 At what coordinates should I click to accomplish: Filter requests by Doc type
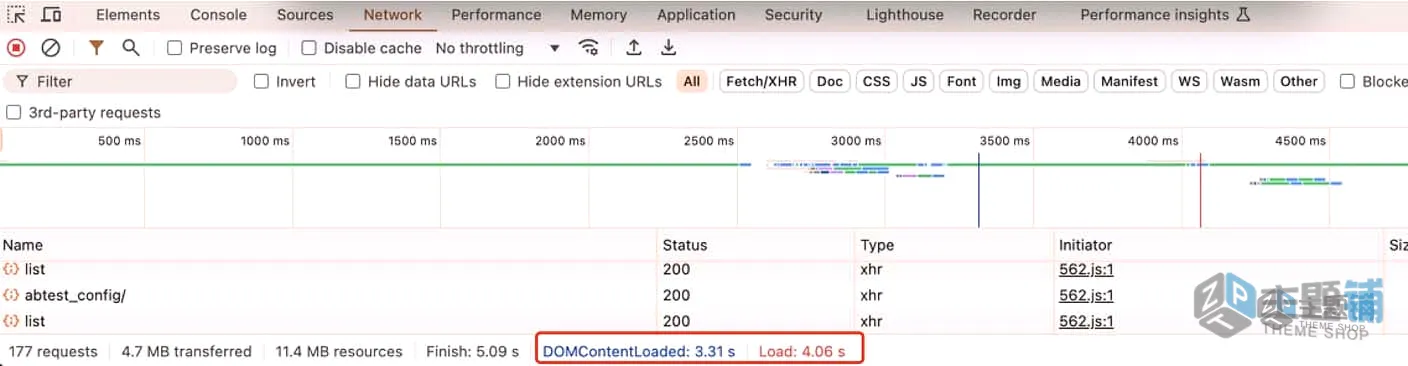pyautogui.click(x=830, y=82)
